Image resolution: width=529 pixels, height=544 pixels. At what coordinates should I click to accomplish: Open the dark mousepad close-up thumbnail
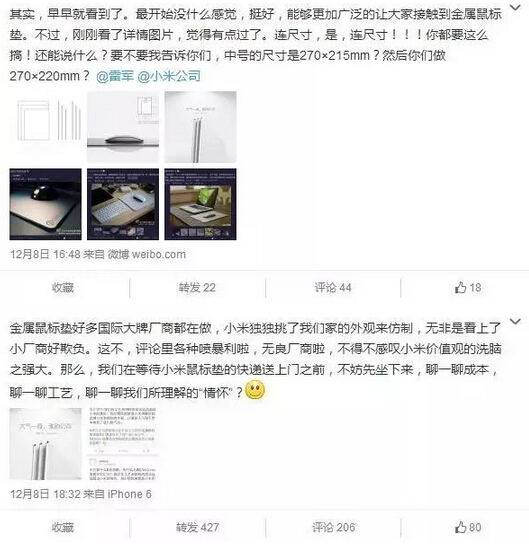[45, 204]
